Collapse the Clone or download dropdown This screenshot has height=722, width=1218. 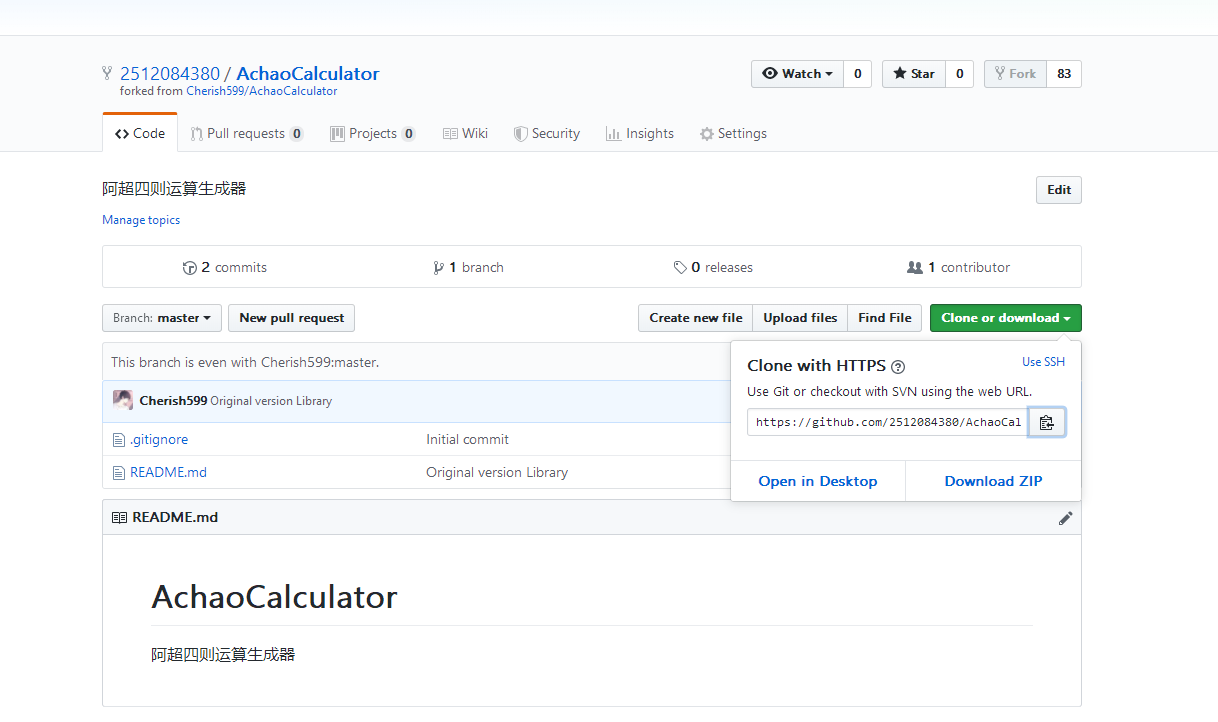tap(1005, 318)
